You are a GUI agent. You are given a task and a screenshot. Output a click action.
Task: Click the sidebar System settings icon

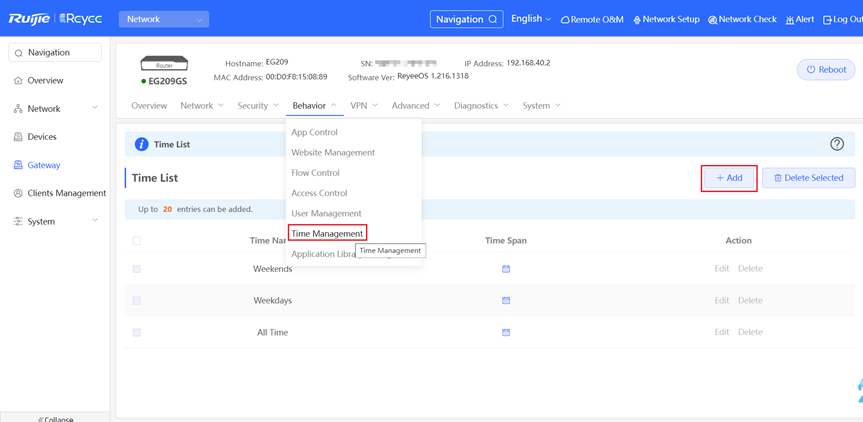click(x=18, y=222)
